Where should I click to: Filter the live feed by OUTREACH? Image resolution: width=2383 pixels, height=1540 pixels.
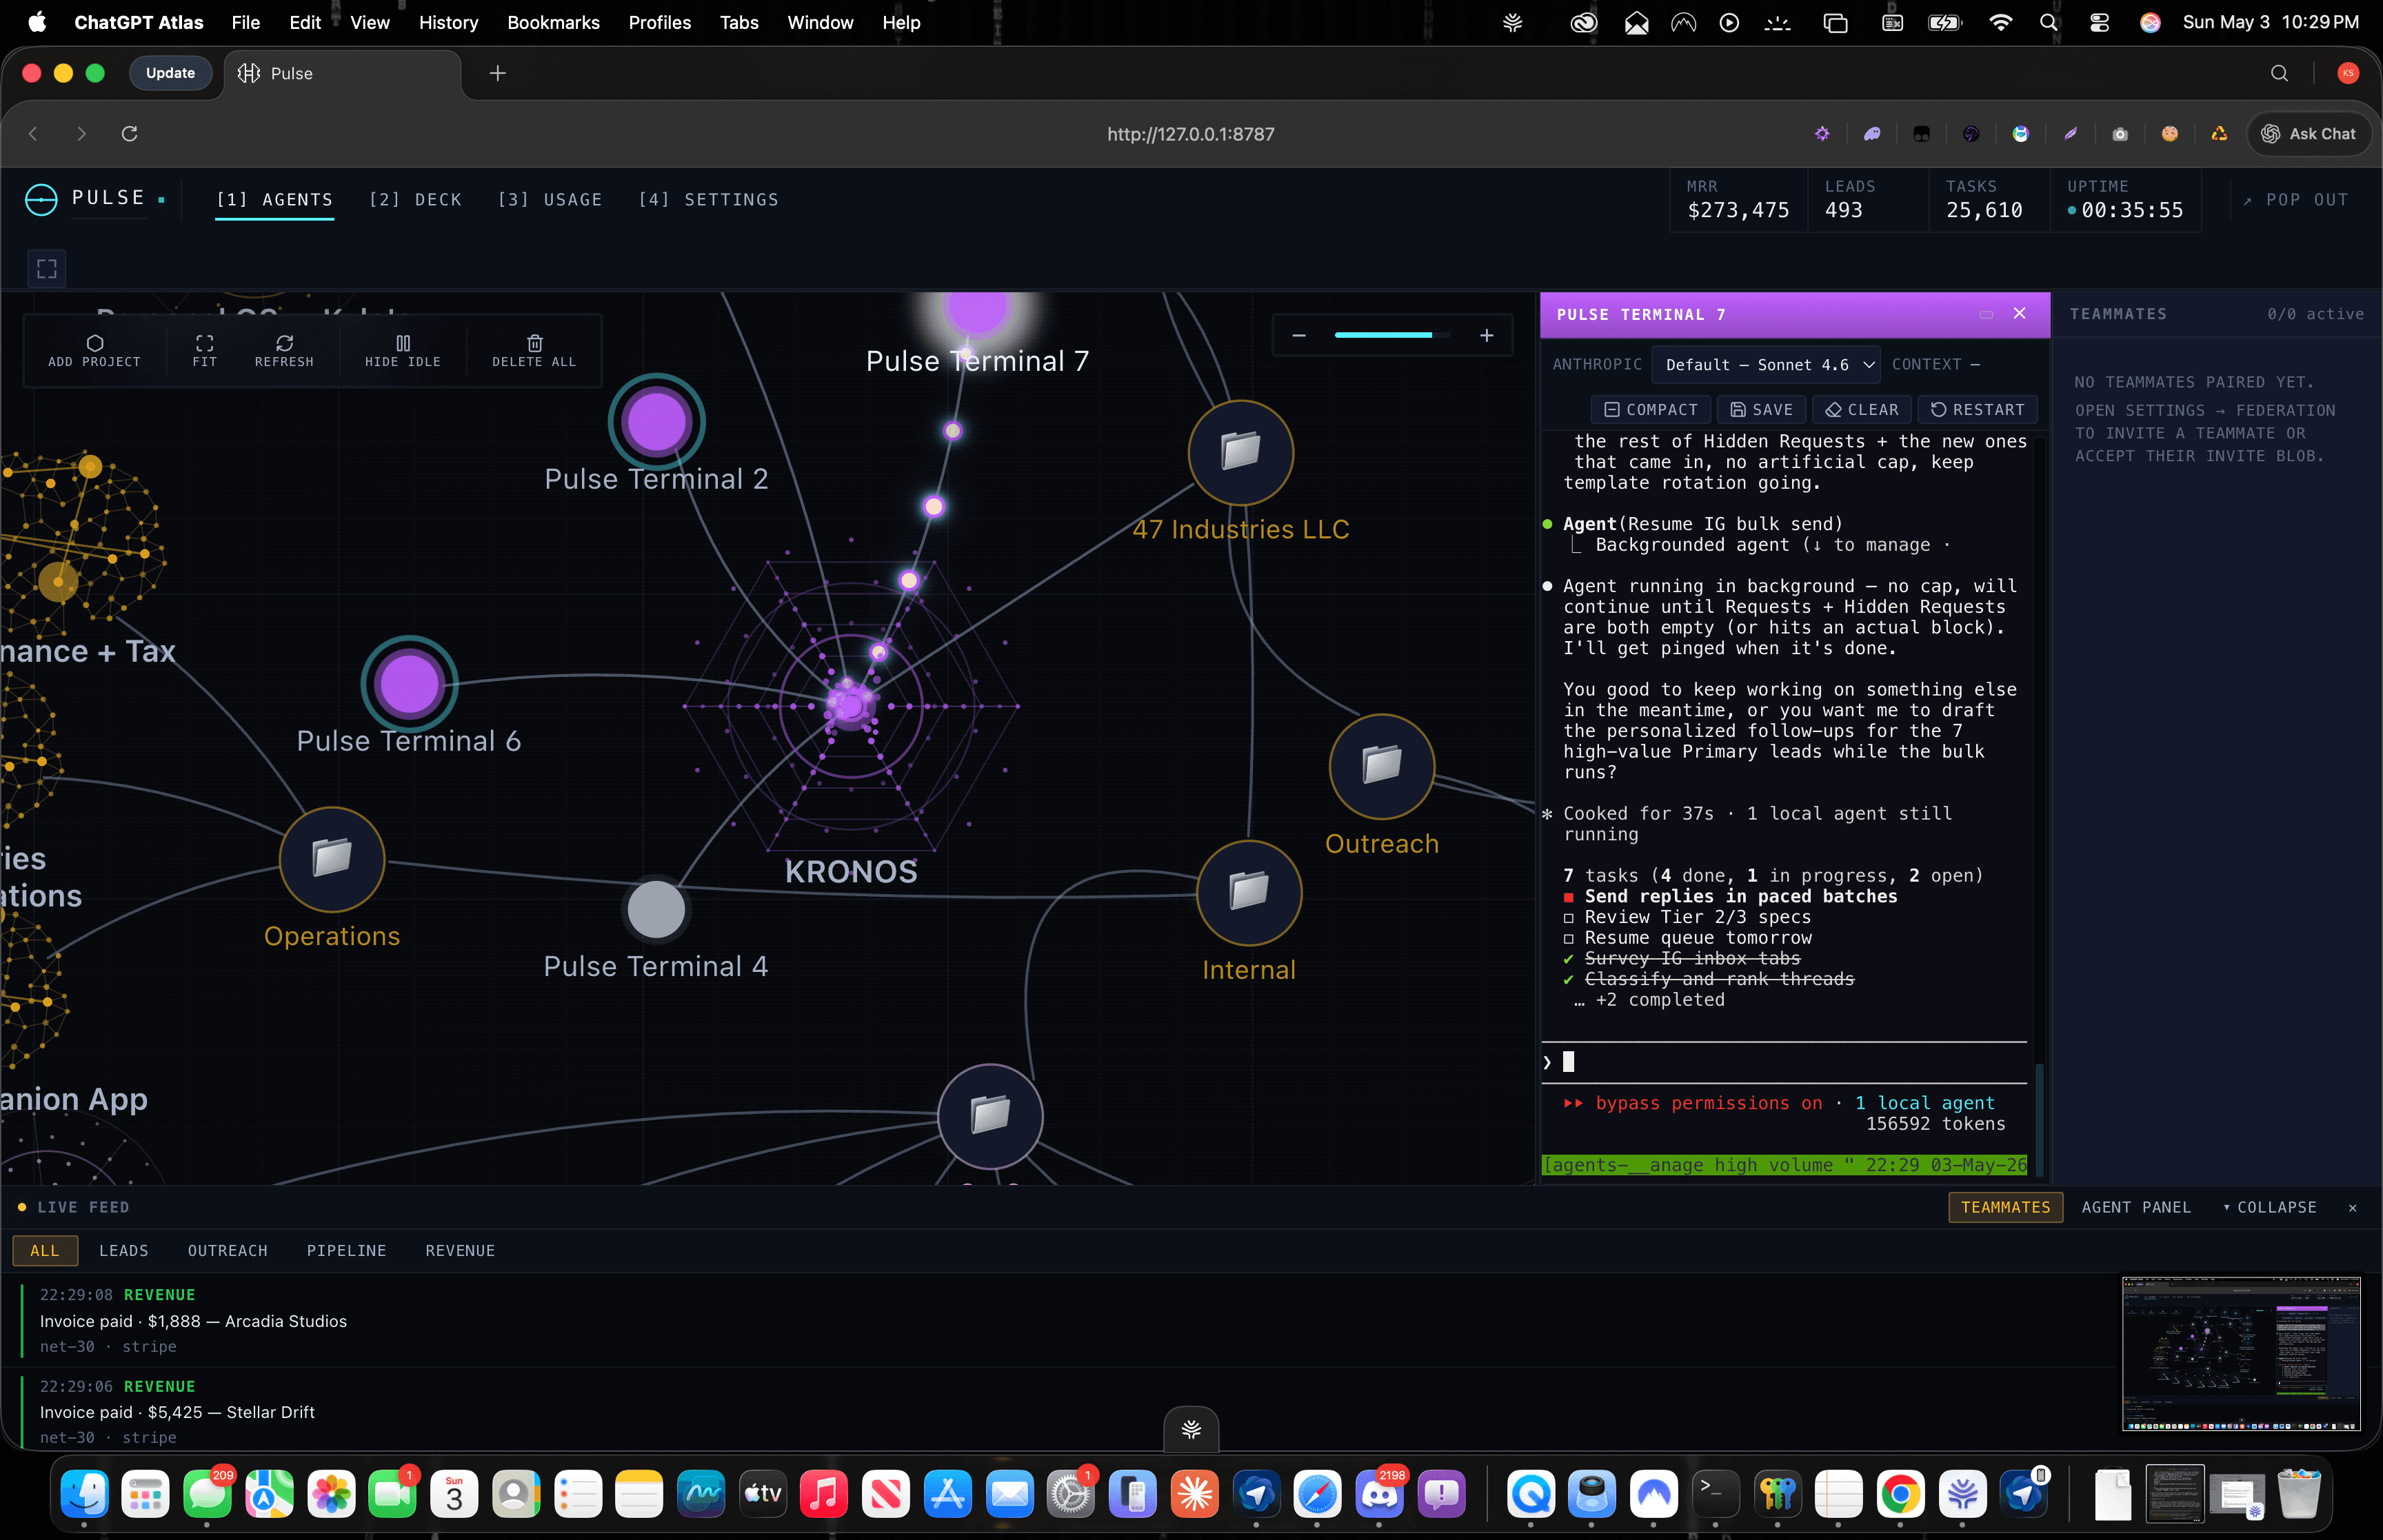(x=227, y=1250)
